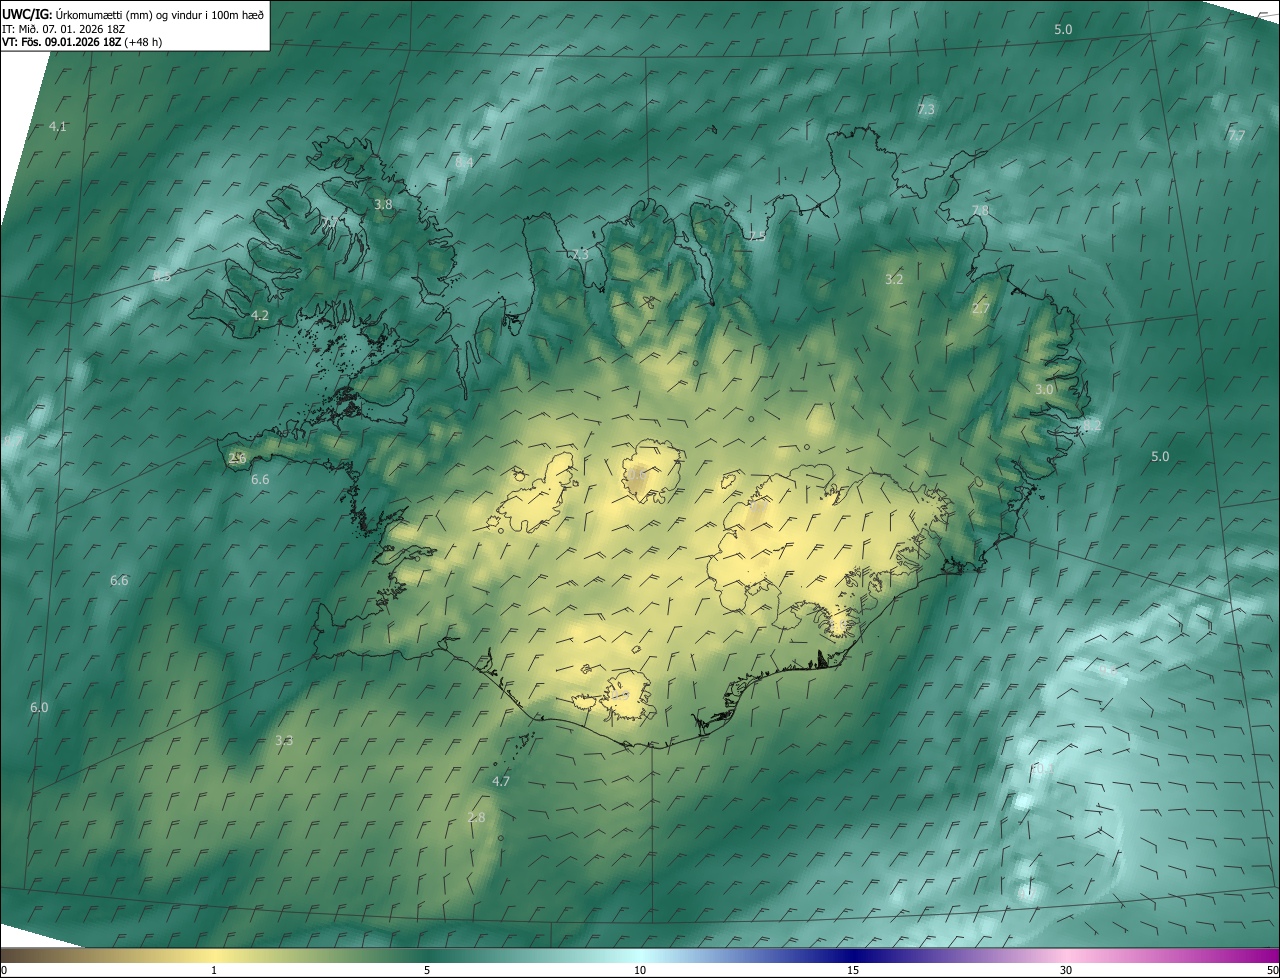
Task: Select the 3.3 value label
Action: (x=284, y=740)
